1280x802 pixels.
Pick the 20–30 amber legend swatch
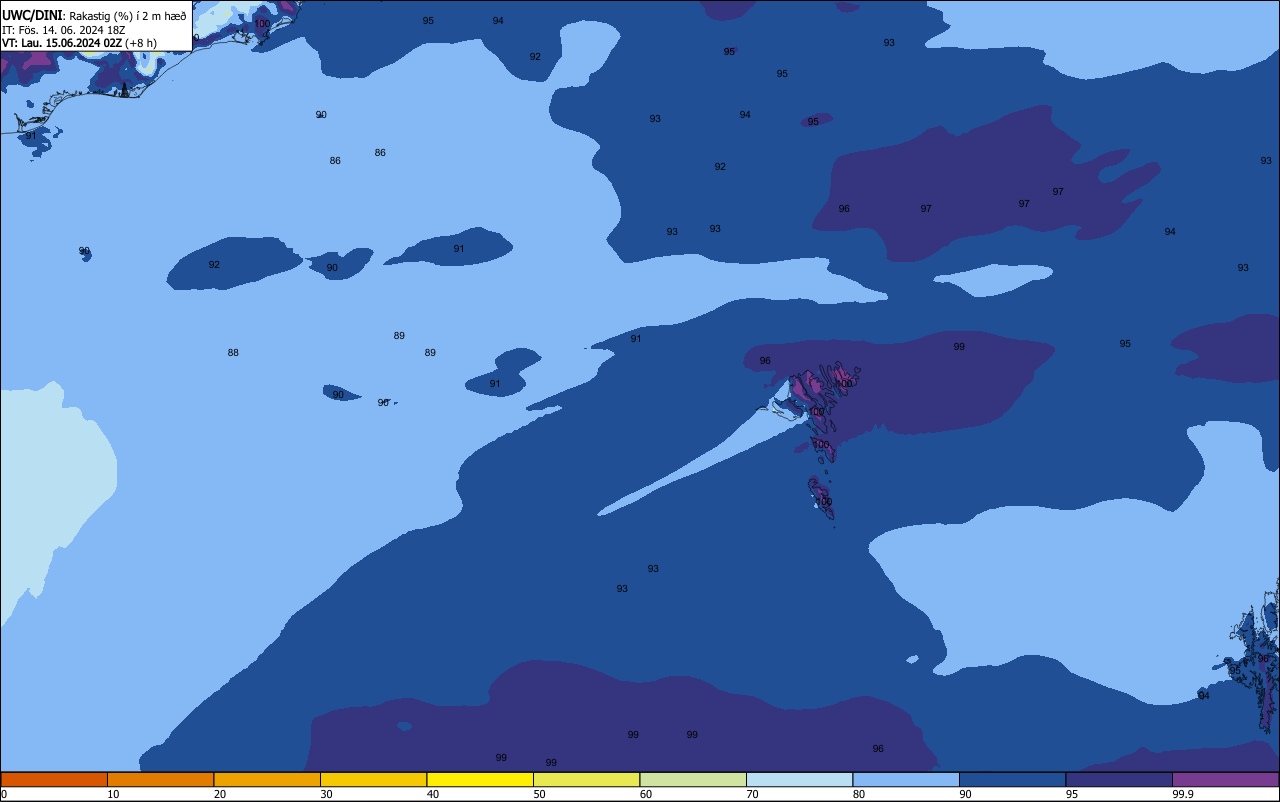point(267,779)
